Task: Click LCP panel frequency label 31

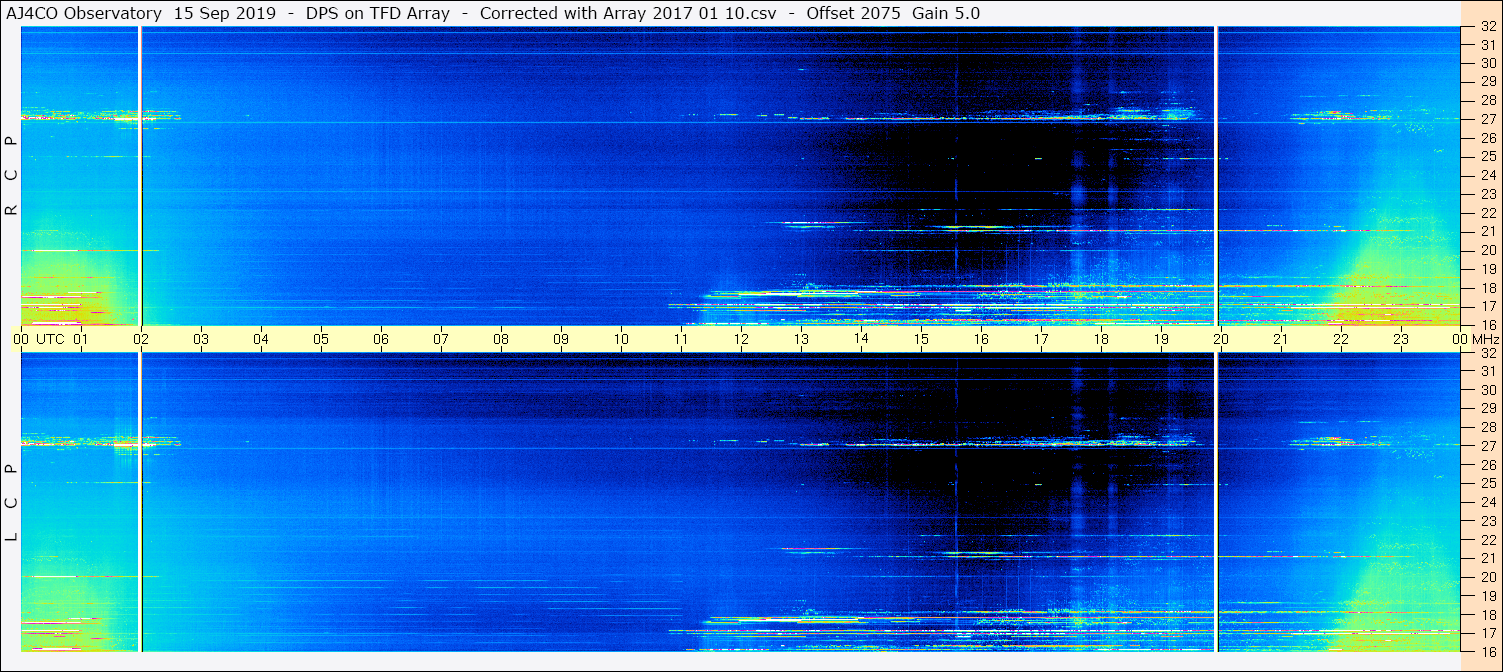Action: (1487, 371)
